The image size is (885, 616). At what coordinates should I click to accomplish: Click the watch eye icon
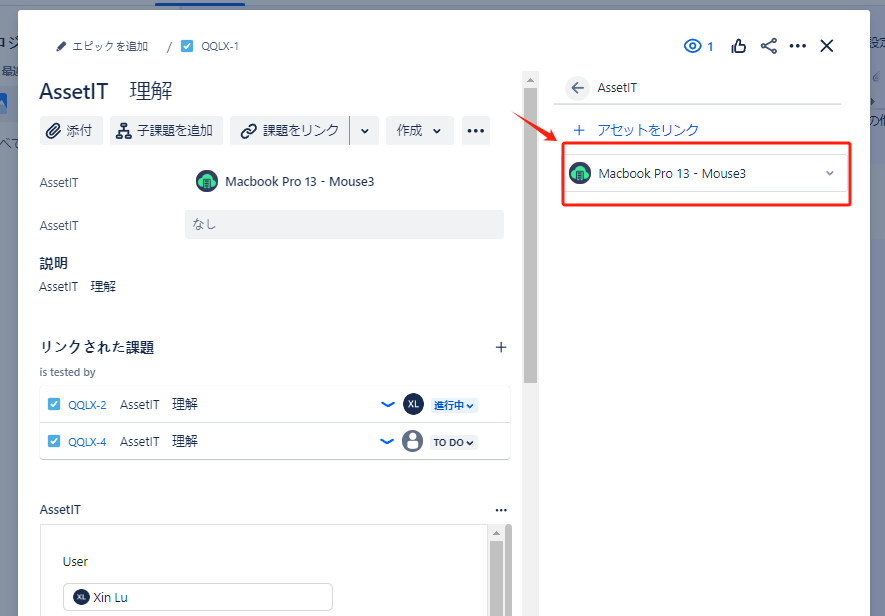(693, 46)
